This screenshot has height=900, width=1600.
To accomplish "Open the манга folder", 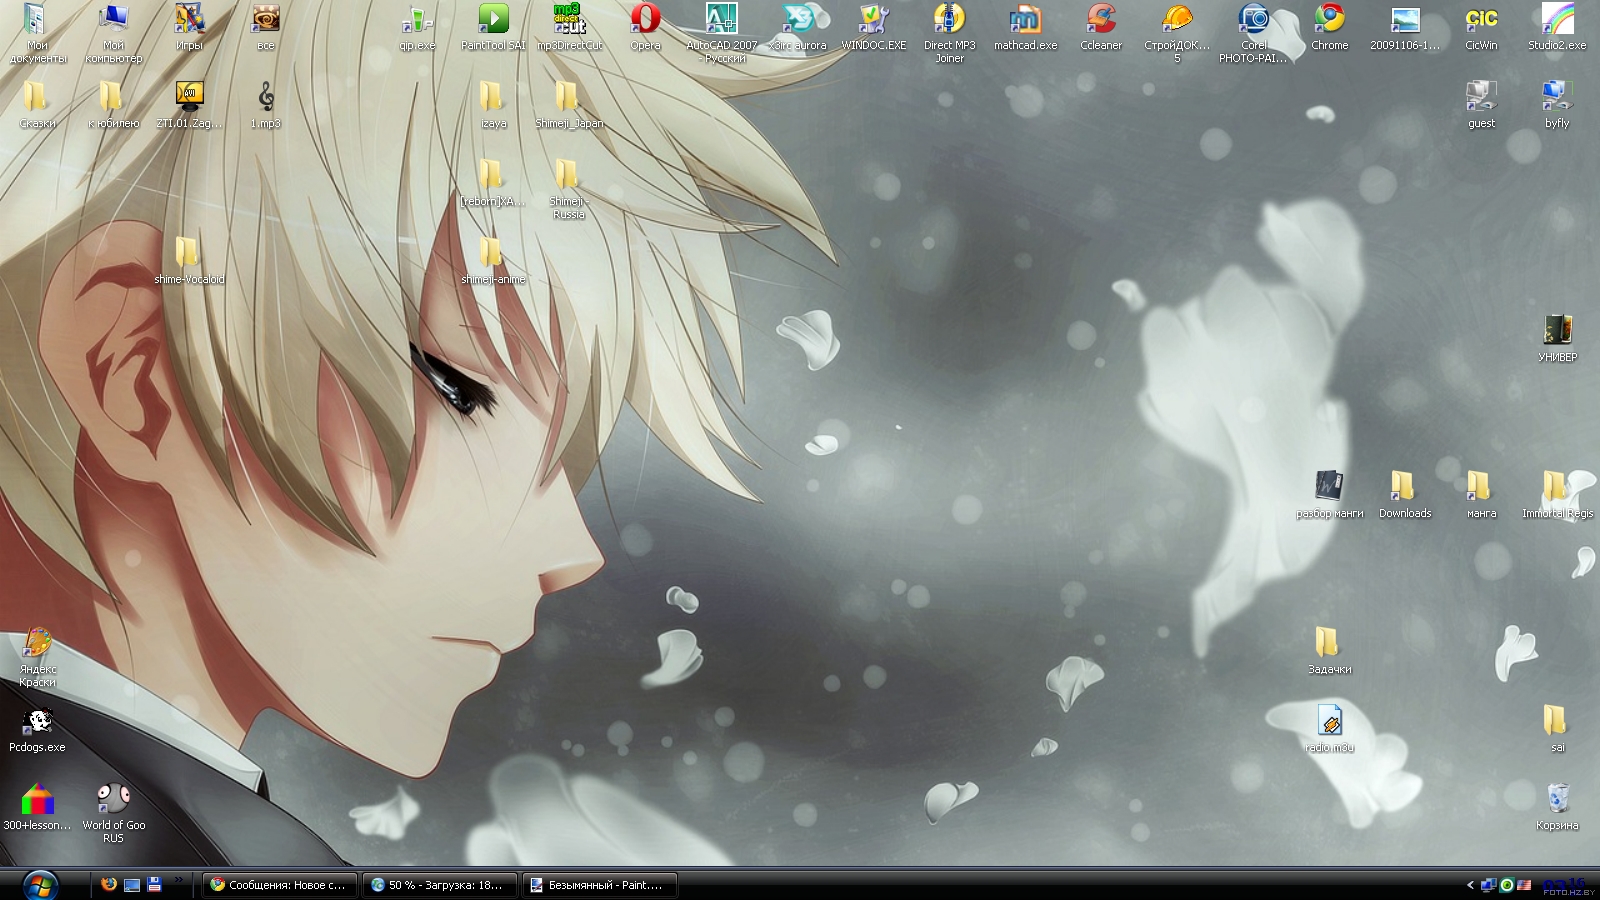I will [x=1481, y=495].
